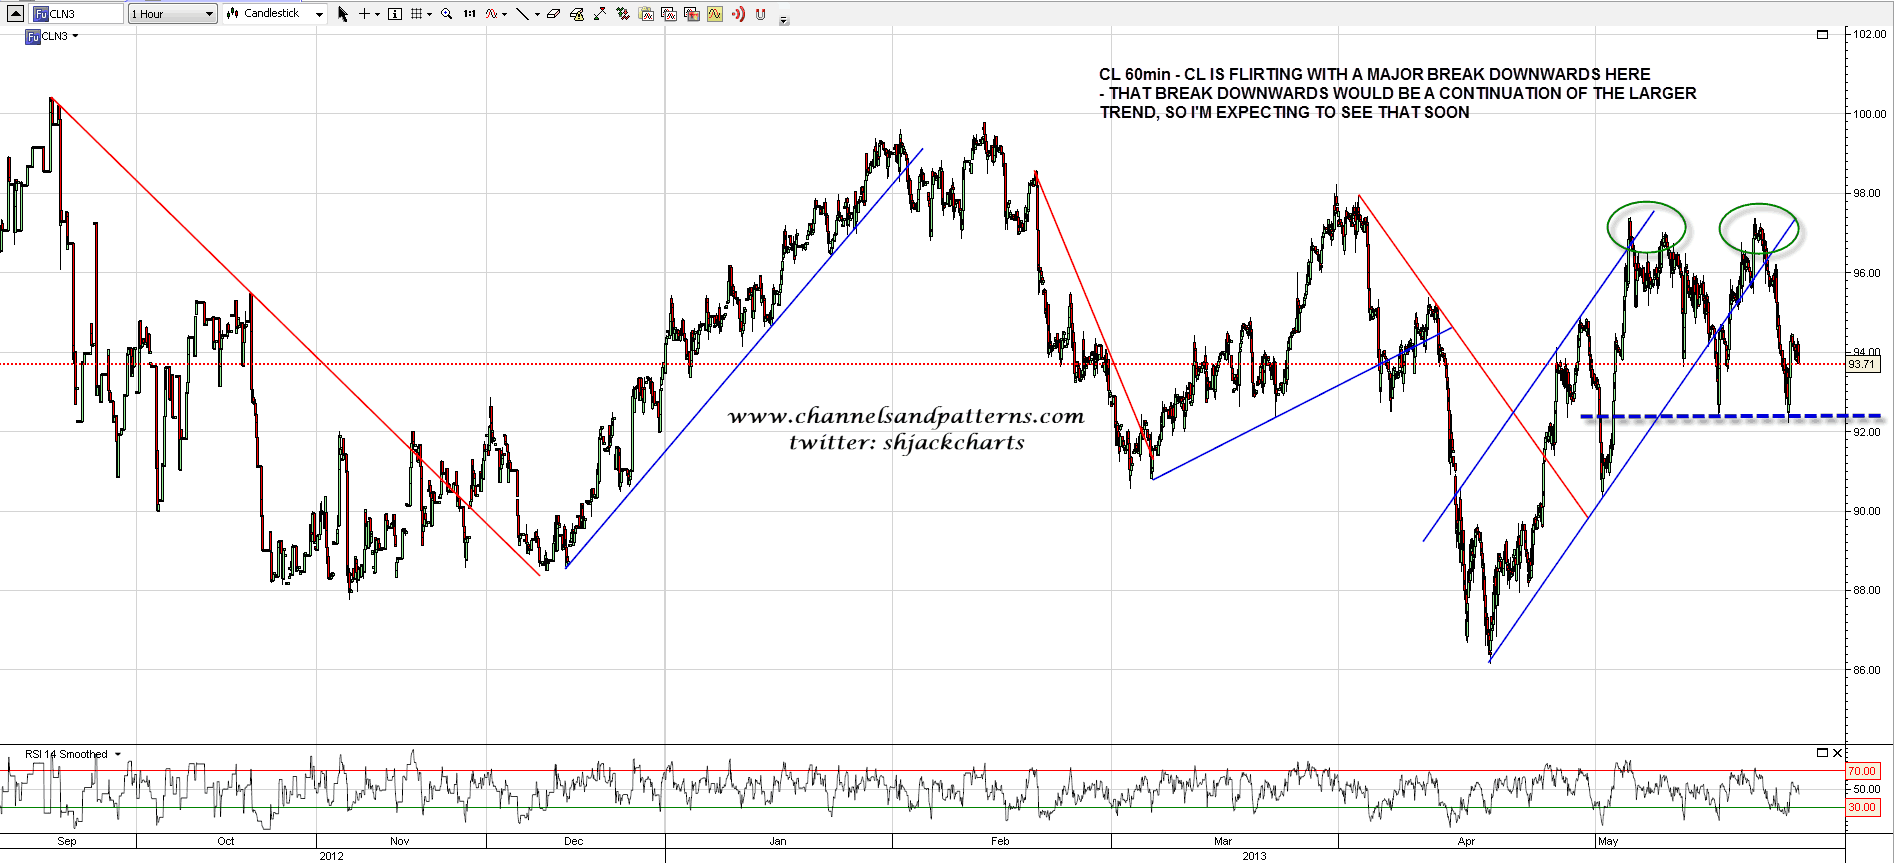Click the zoom magnifier tool
Image resolution: width=1894 pixels, height=863 pixels.
click(x=446, y=14)
